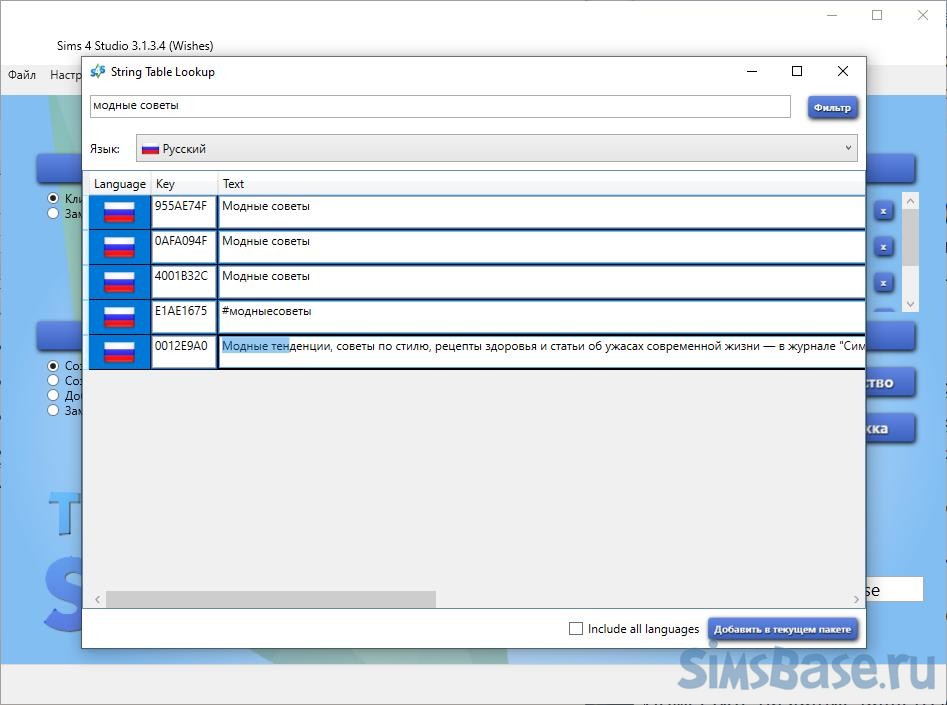The image size is (947, 705).
Task: Click the String Table Lookup title icon
Action: point(97,72)
